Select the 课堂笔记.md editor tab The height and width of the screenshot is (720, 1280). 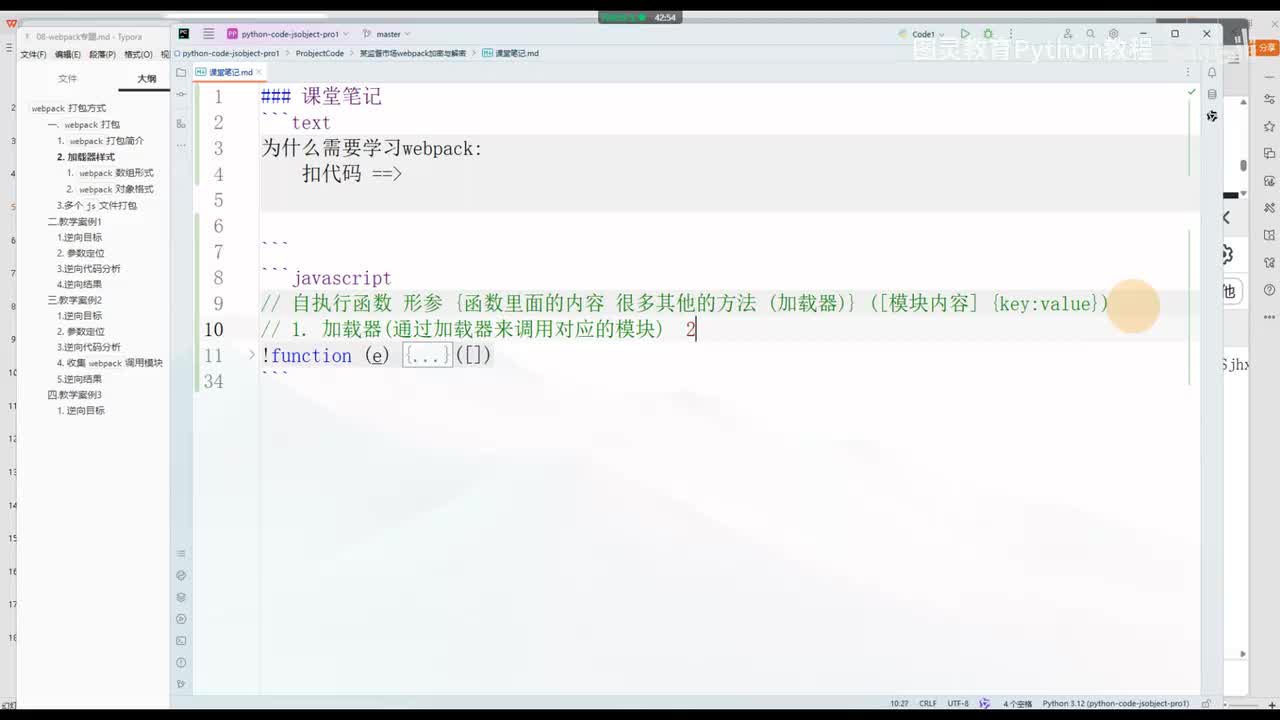[230, 72]
